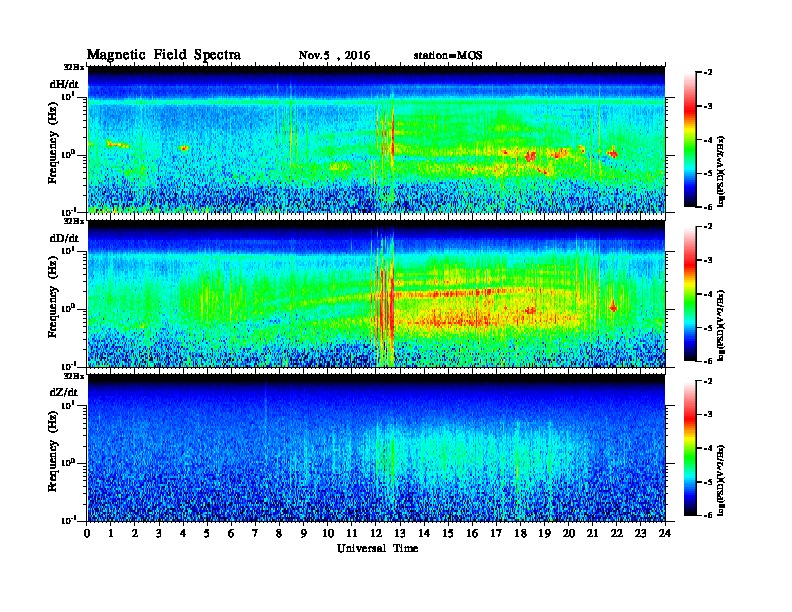Screen dimensions: 792x612
Task: Click the -4 value on dZ/dt color bar
Action: [x=708, y=448]
